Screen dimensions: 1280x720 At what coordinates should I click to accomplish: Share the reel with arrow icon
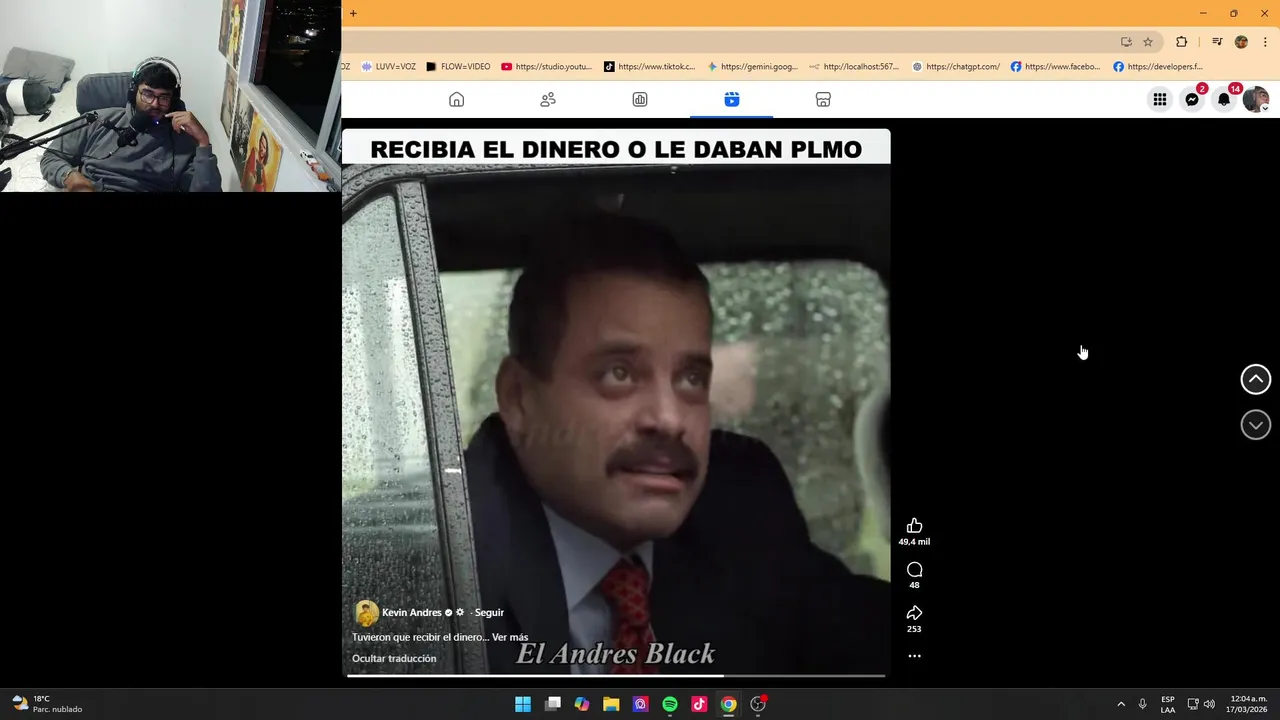click(x=914, y=613)
